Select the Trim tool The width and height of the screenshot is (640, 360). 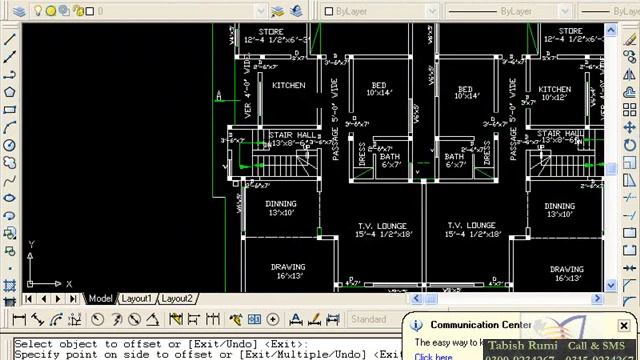click(630, 198)
